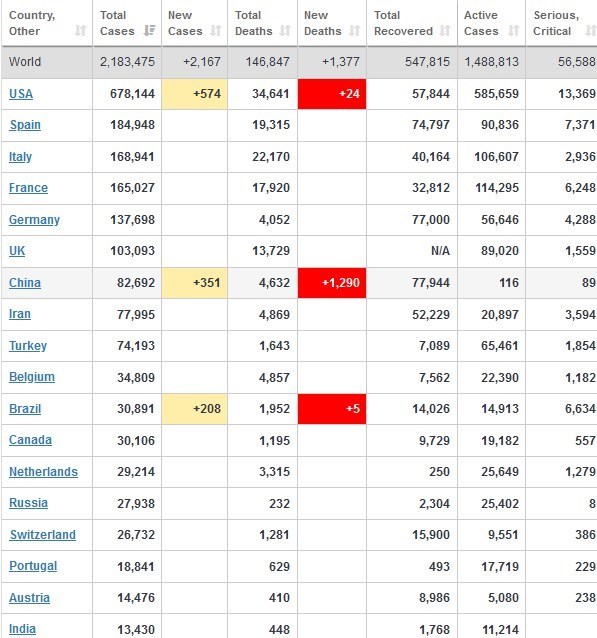The height and width of the screenshot is (638, 597).
Task: Open the Switzerland country link
Action: 43,535
